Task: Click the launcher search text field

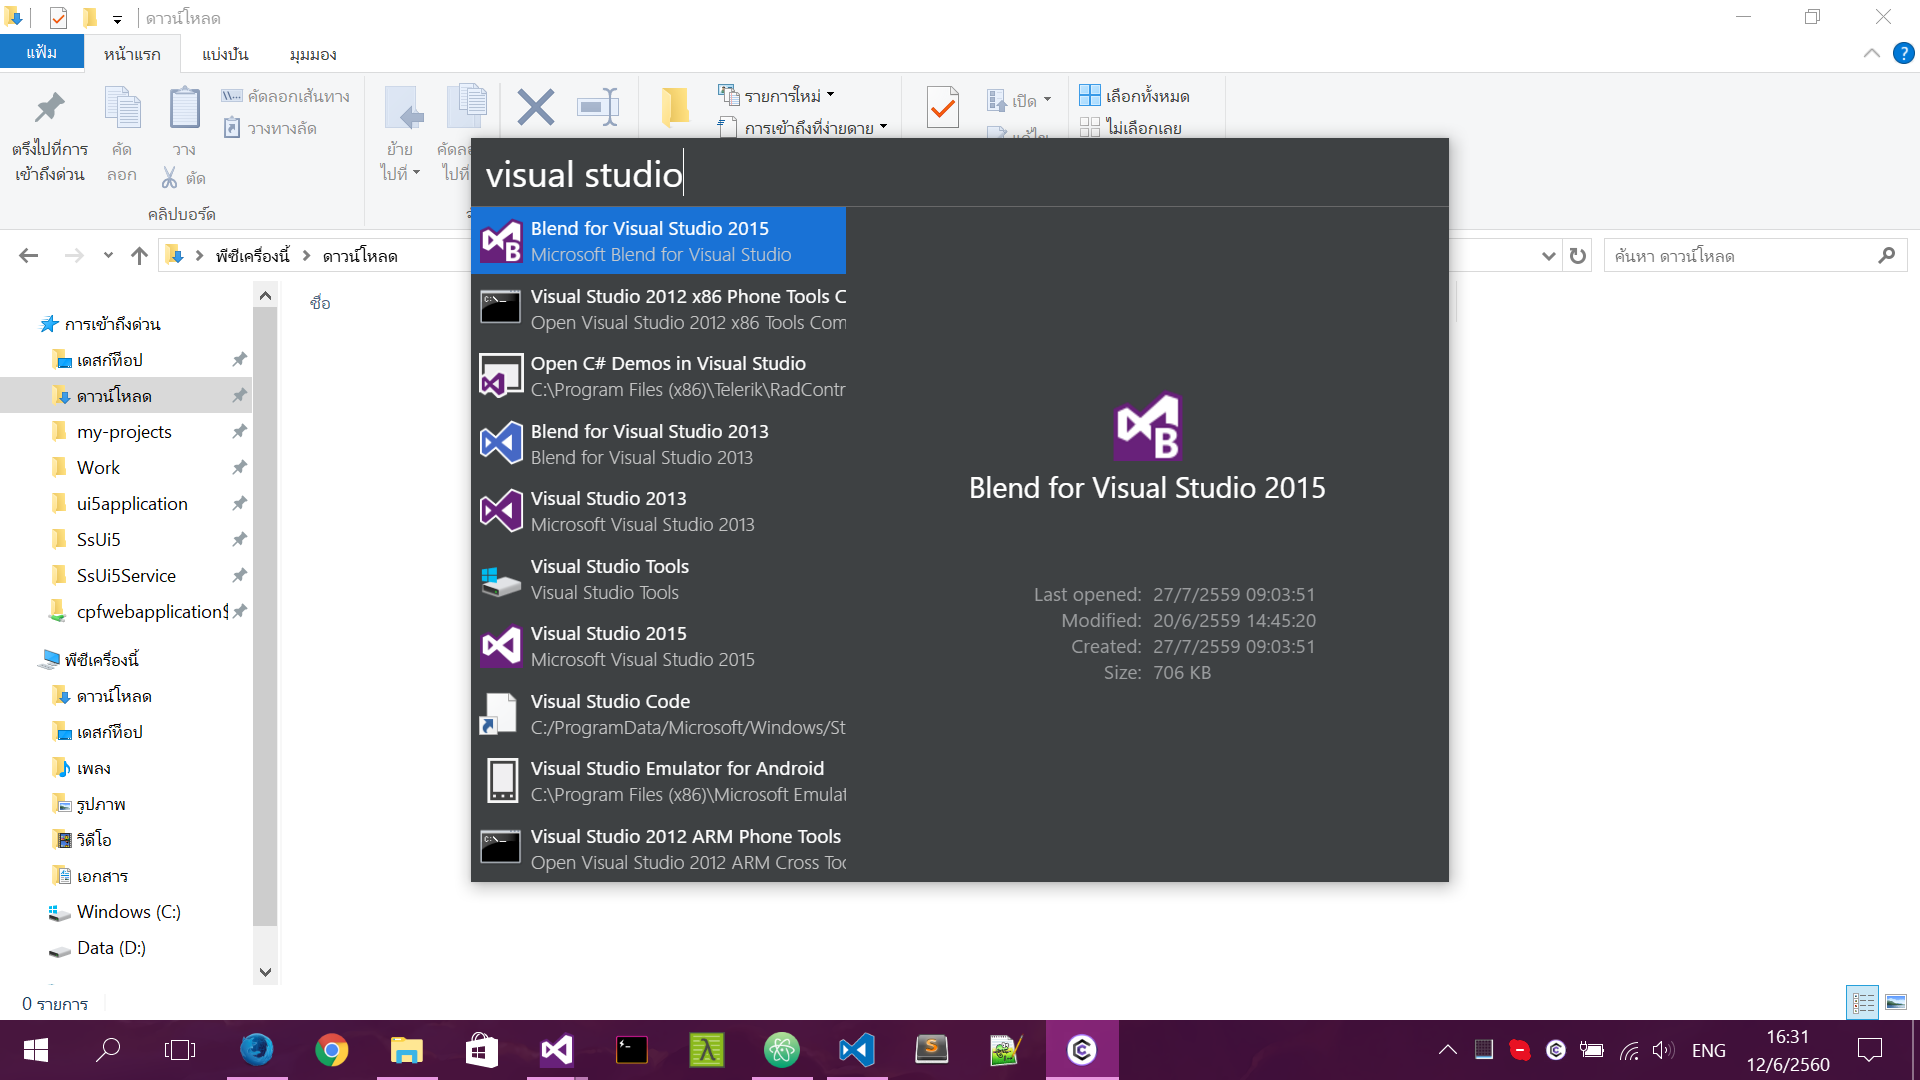Action: click(x=959, y=174)
